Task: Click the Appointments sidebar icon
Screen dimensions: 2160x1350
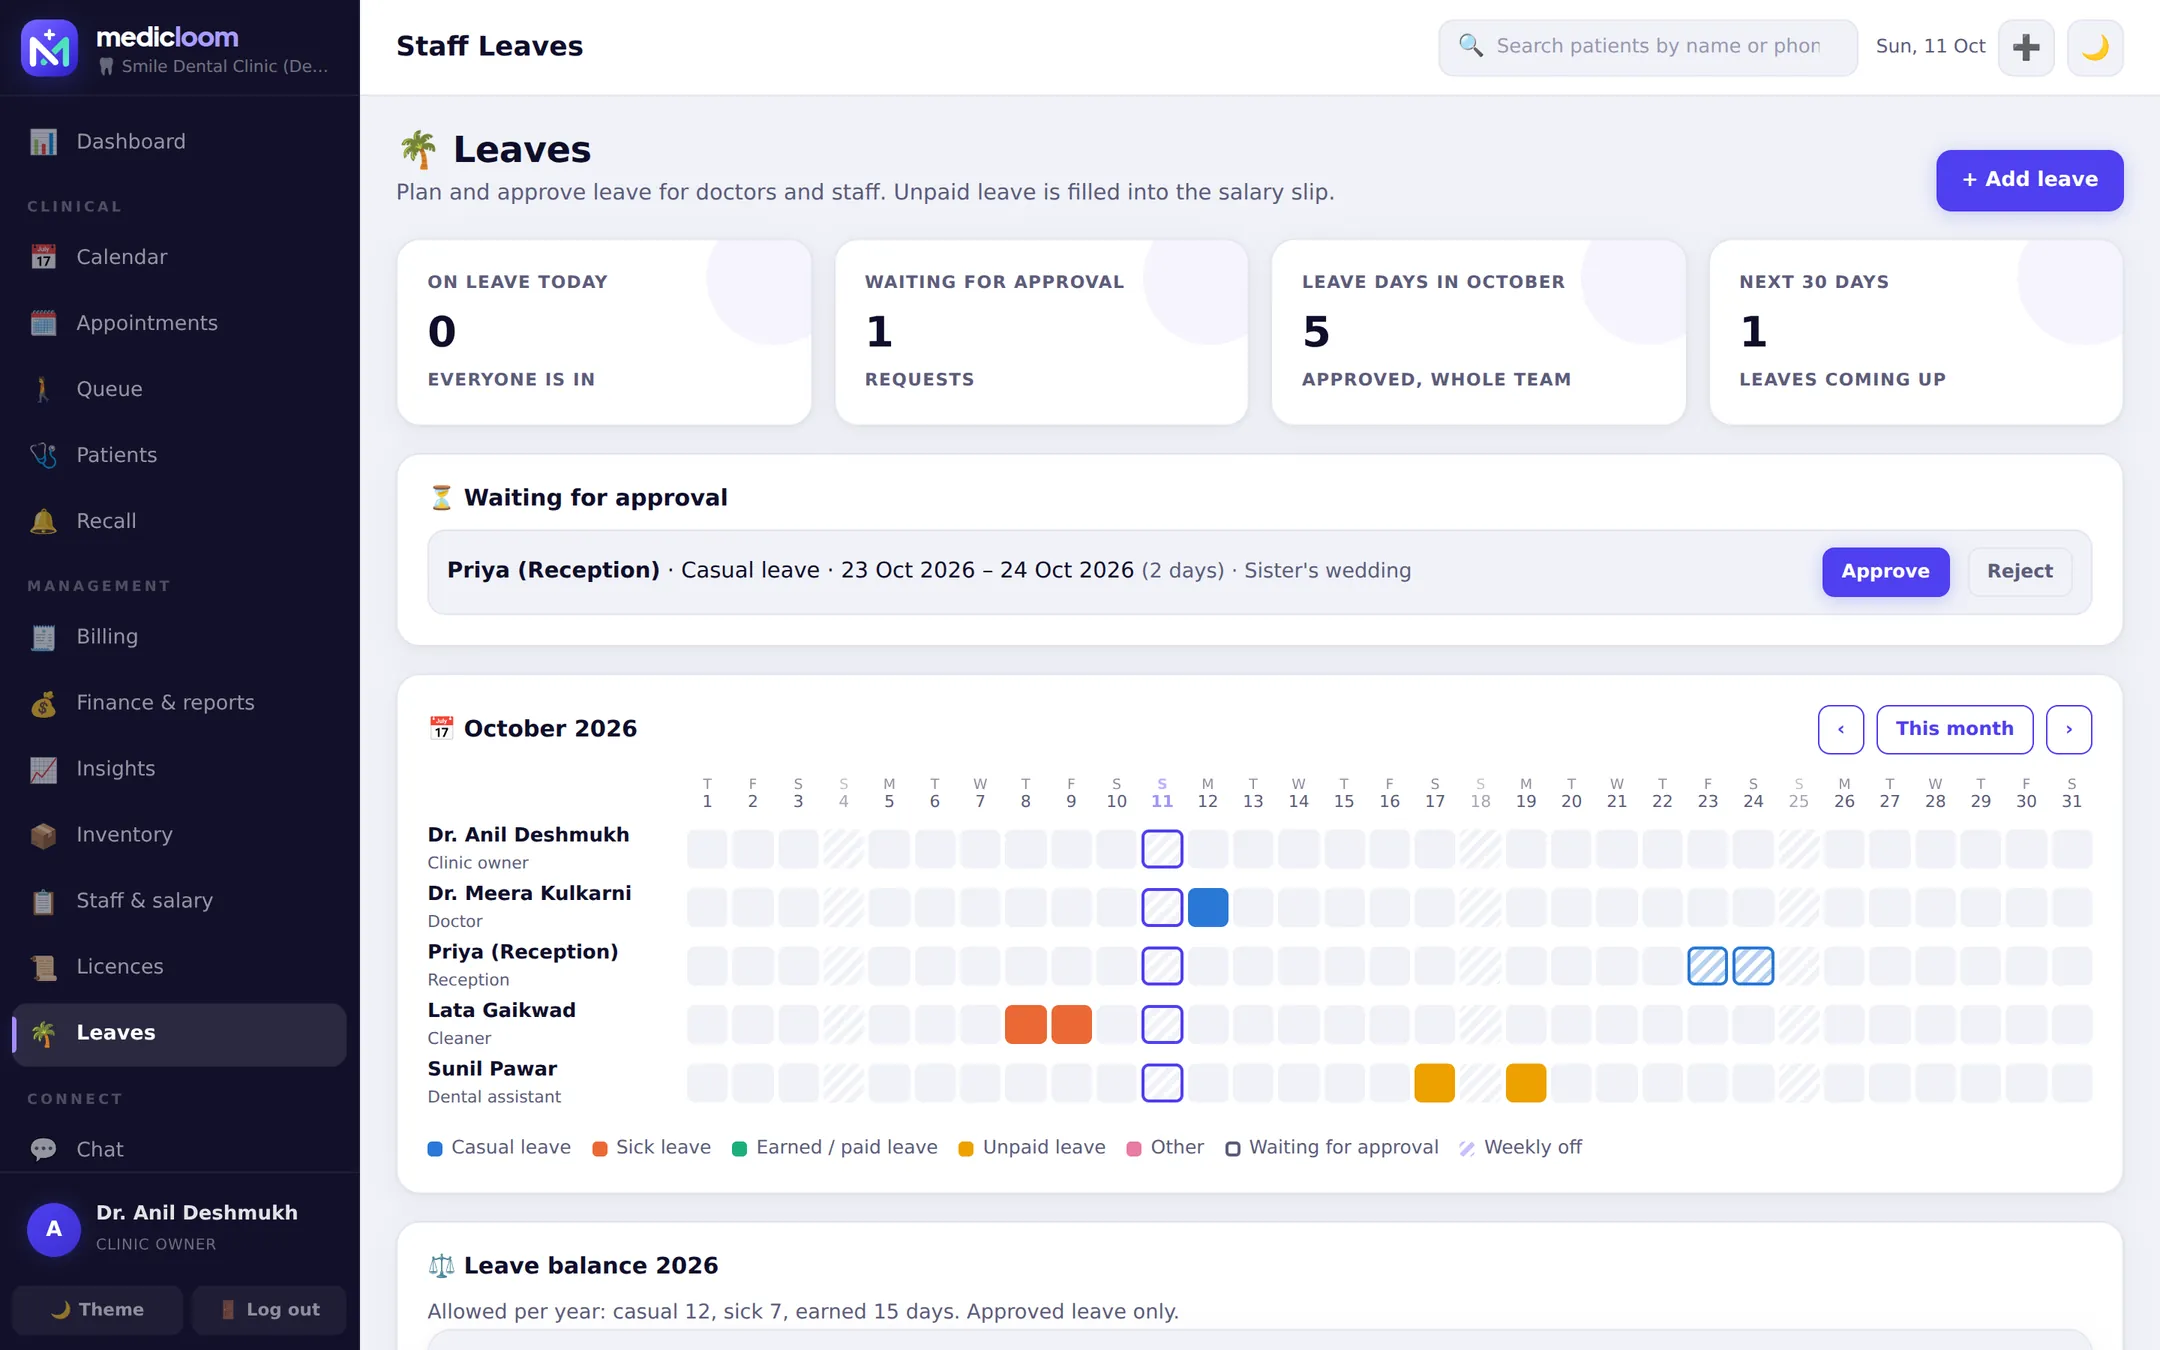Action: pyautogui.click(x=43, y=323)
